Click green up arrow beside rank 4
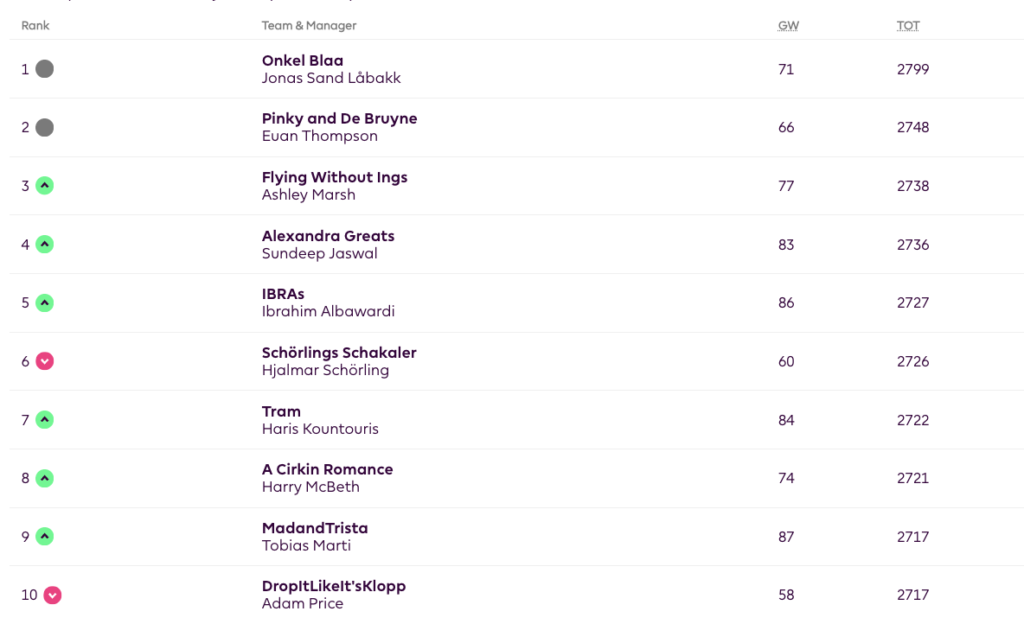The image size is (1024, 624). (44, 244)
